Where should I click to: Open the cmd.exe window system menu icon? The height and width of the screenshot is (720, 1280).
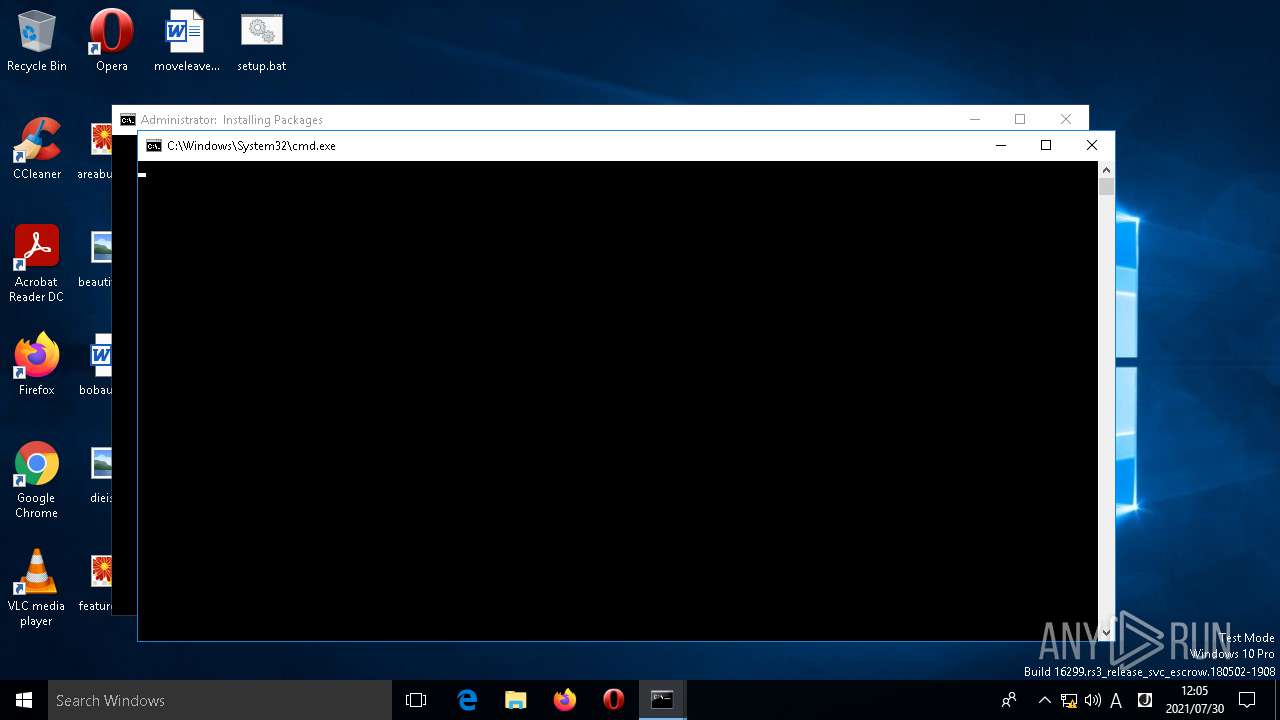pos(153,146)
